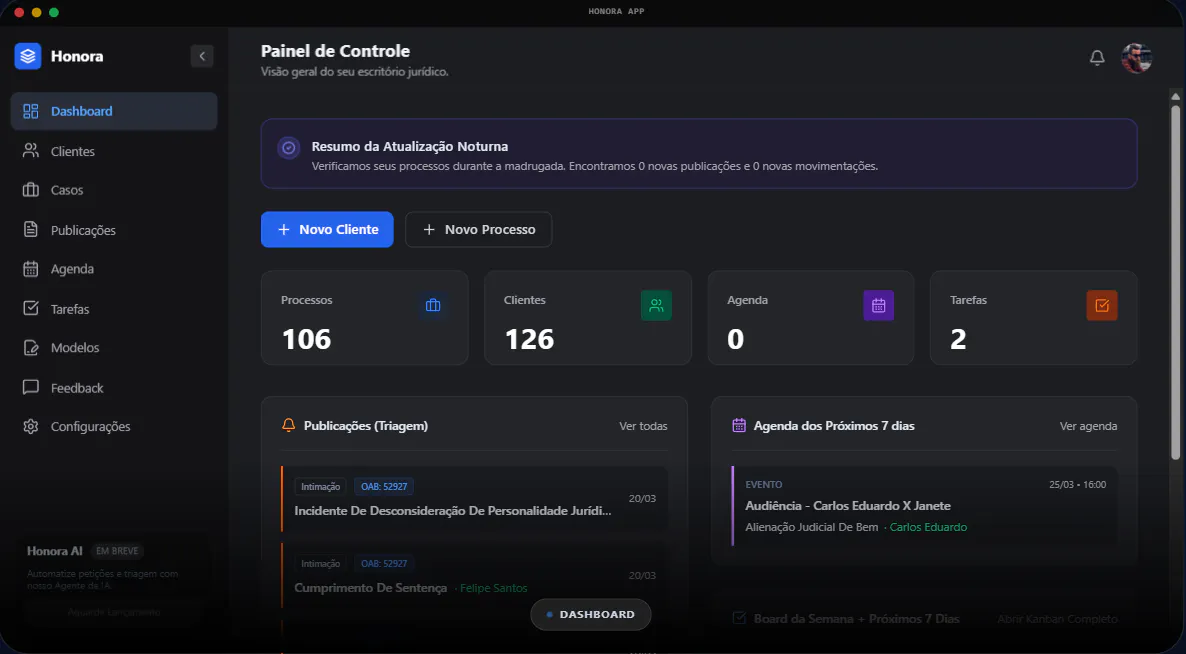Image resolution: width=1186 pixels, height=654 pixels.
Task: Click Felipe Santos client link
Action: click(493, 588)
